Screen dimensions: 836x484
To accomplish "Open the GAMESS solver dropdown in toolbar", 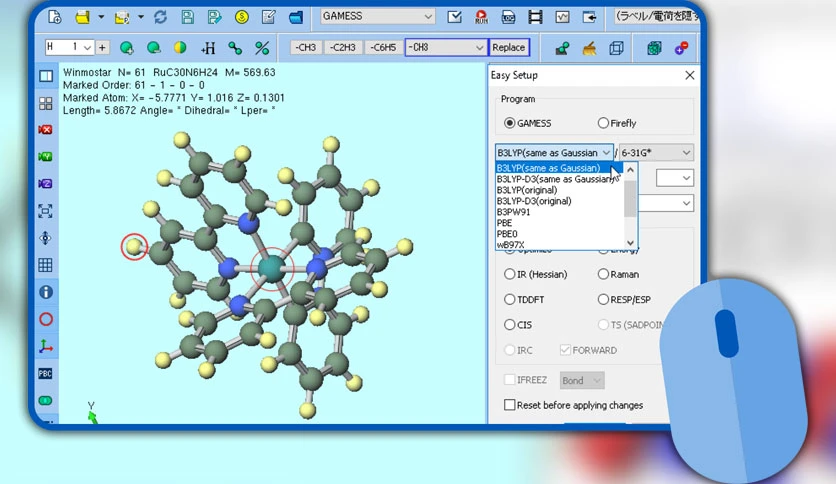I will [377, 17].
